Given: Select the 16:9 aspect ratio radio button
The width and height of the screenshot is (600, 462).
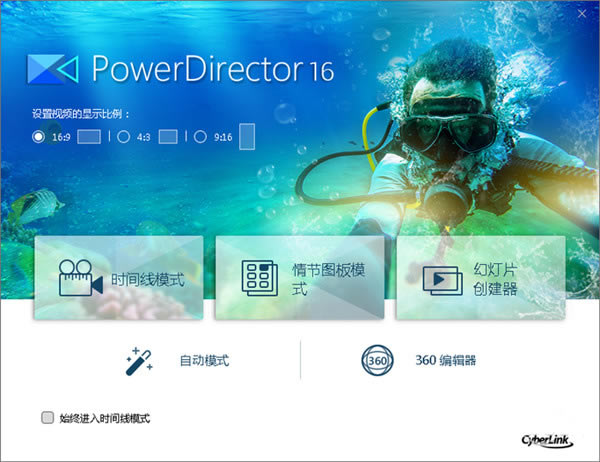Looking at the screenshot, I should coord(38,137).
